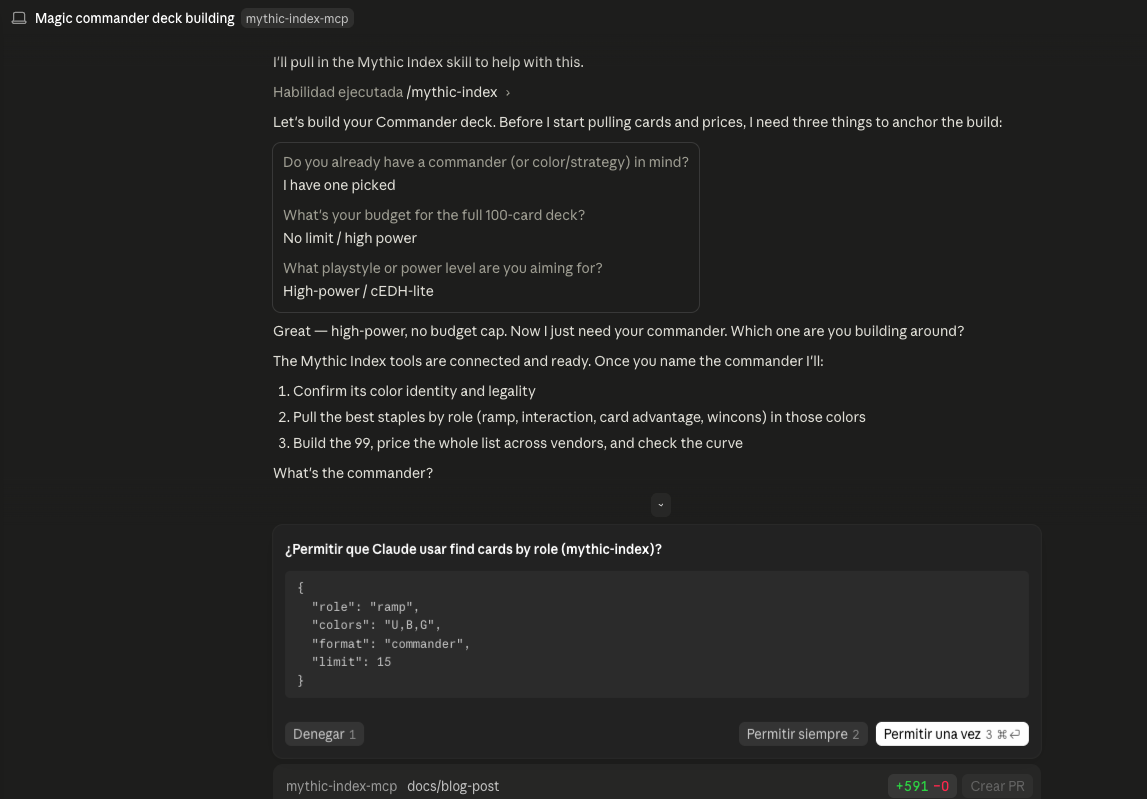Click Permitir siempre button
1147x799 pixels.
click(802, 734)
